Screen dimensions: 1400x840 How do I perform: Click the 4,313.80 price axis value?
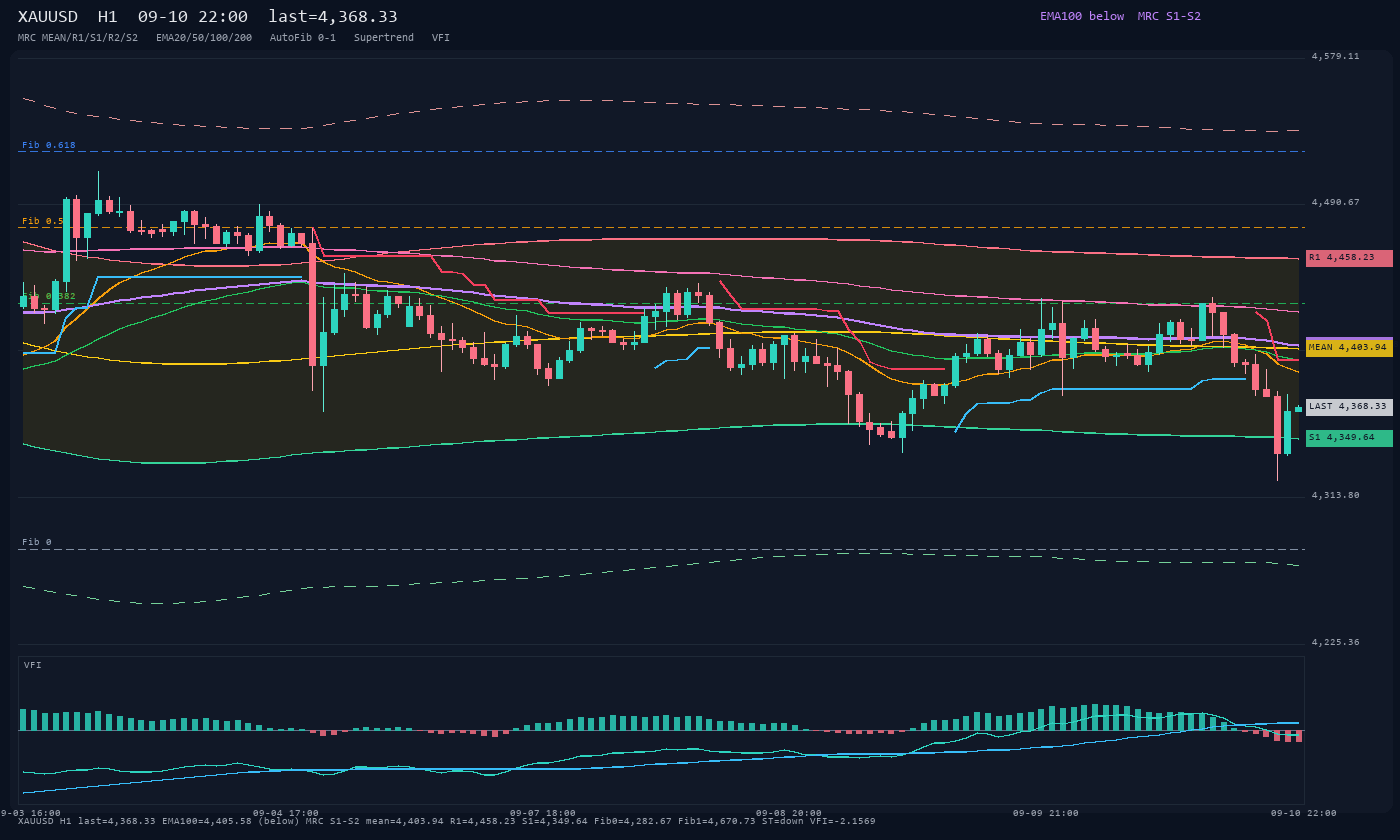pos(1336,496)
